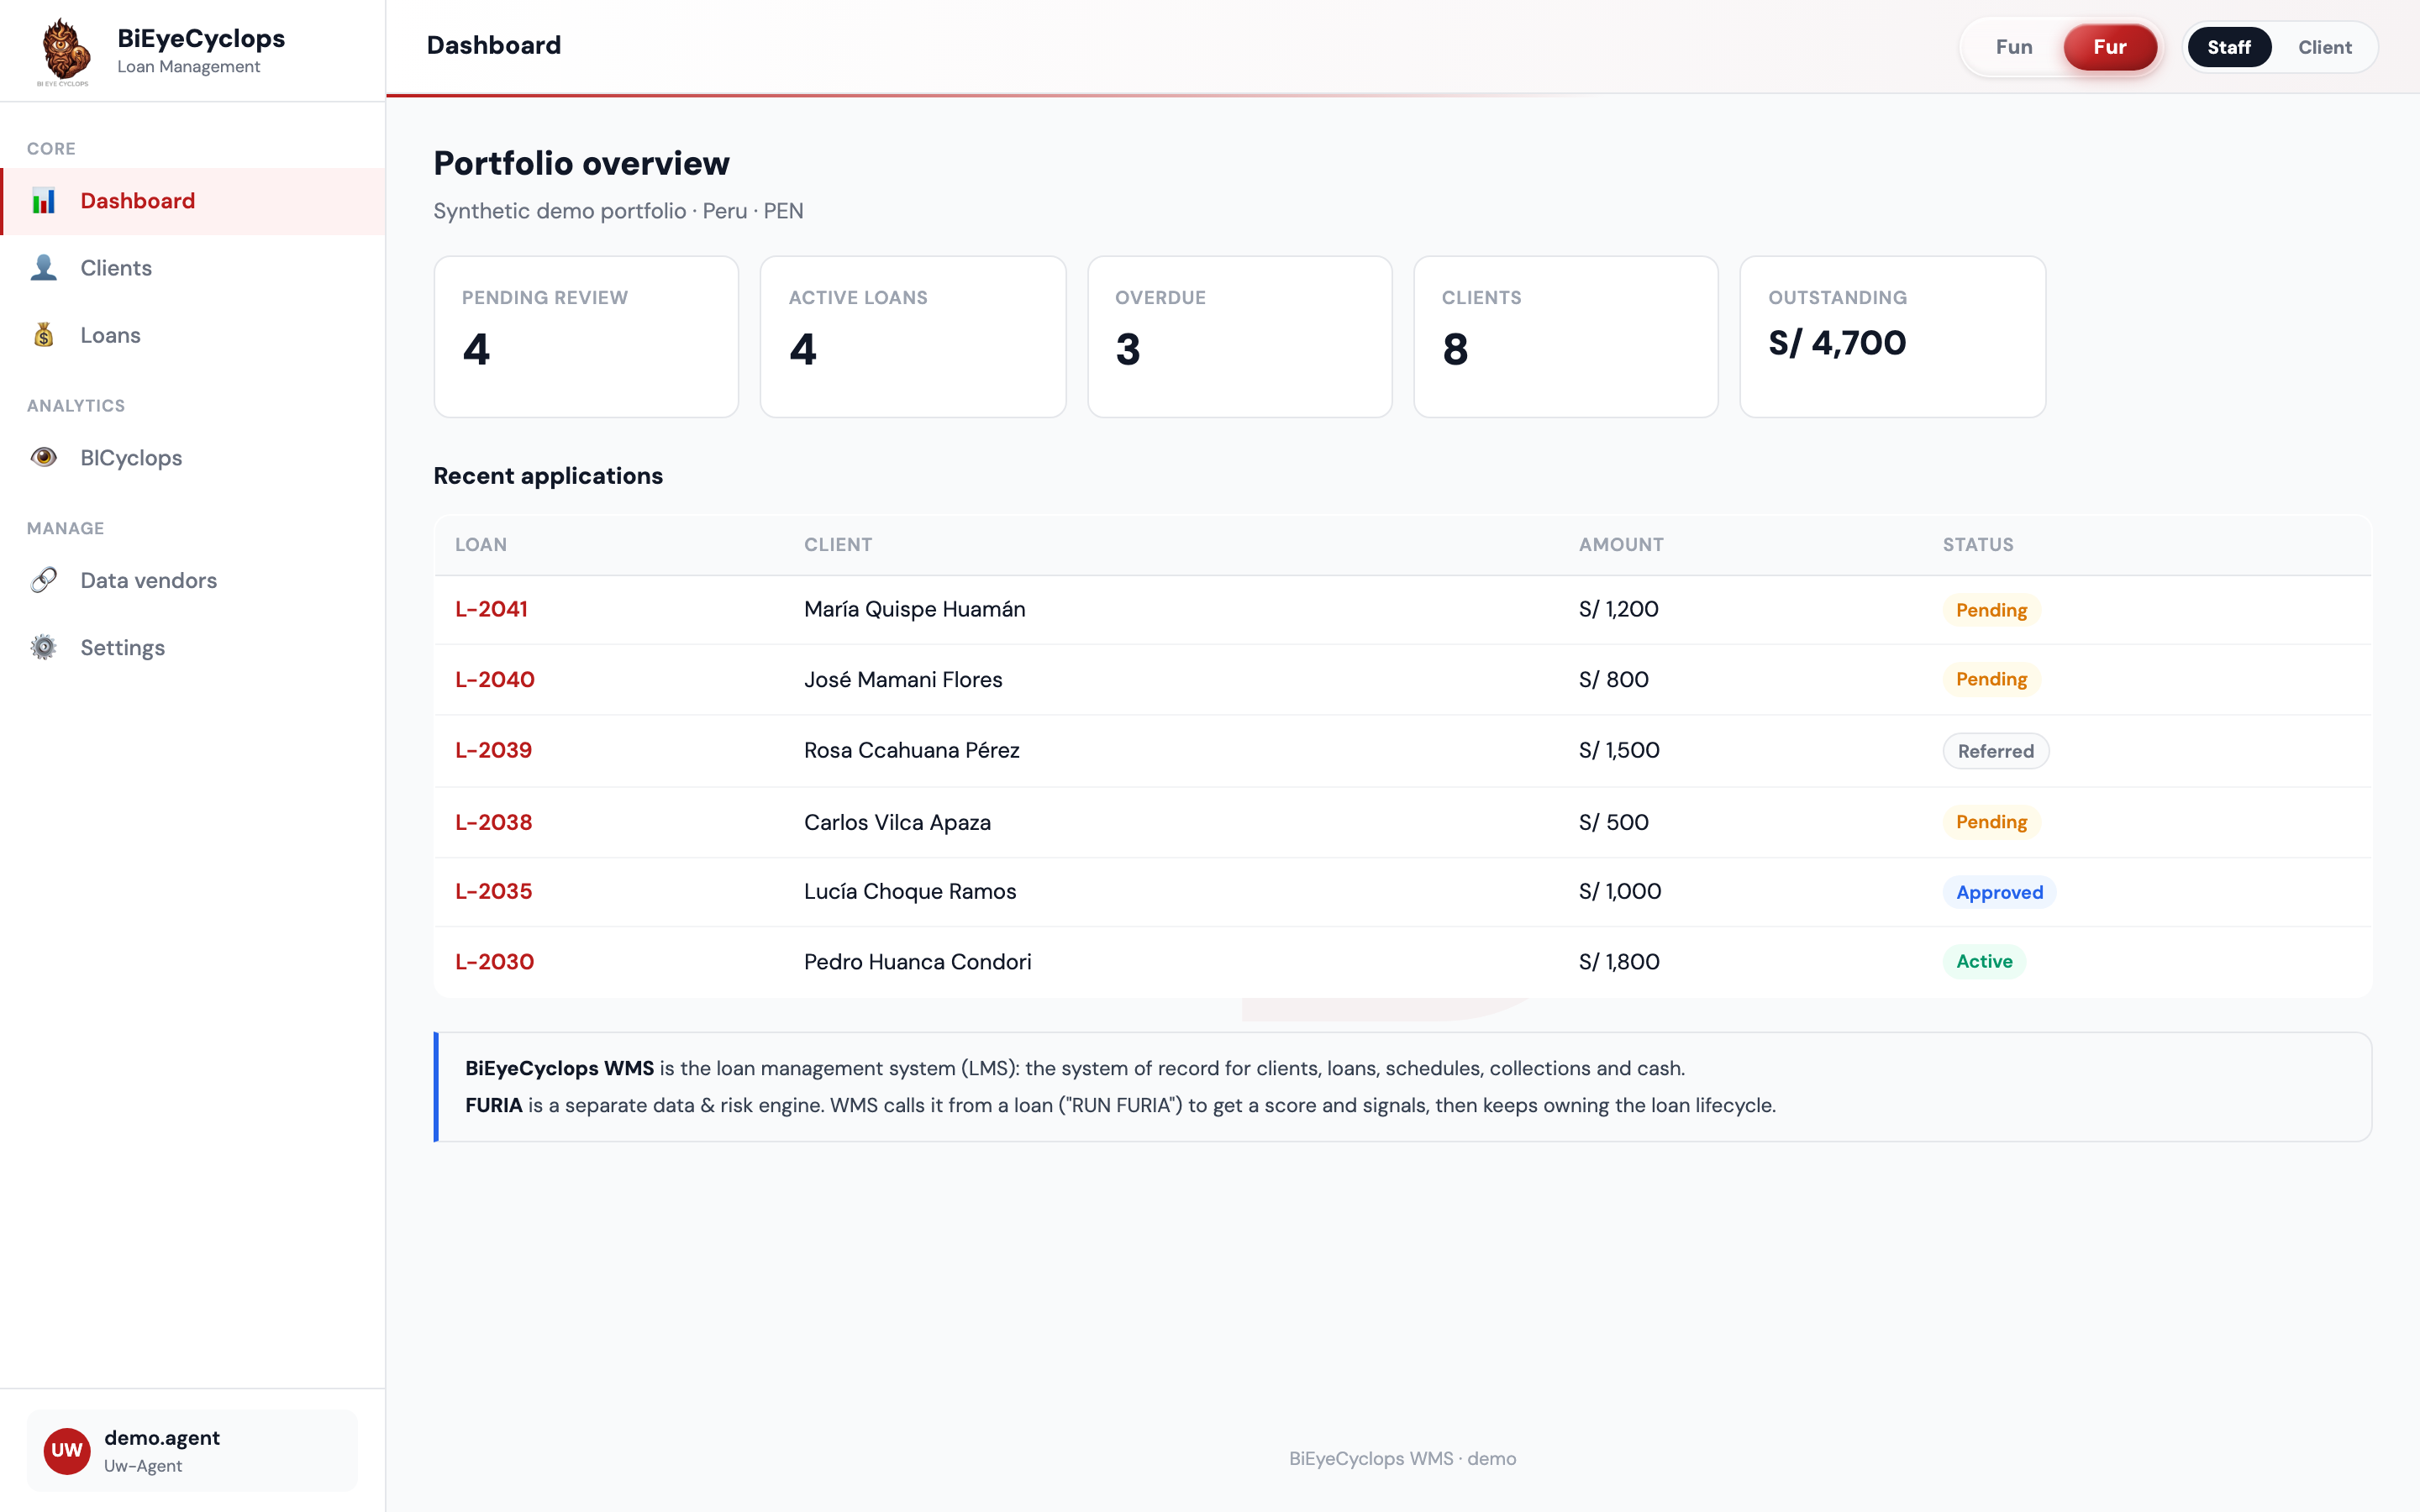Click the AMOUNT column header
The height and width of the screenshot is (1512, 2420).
point(1621,545)
